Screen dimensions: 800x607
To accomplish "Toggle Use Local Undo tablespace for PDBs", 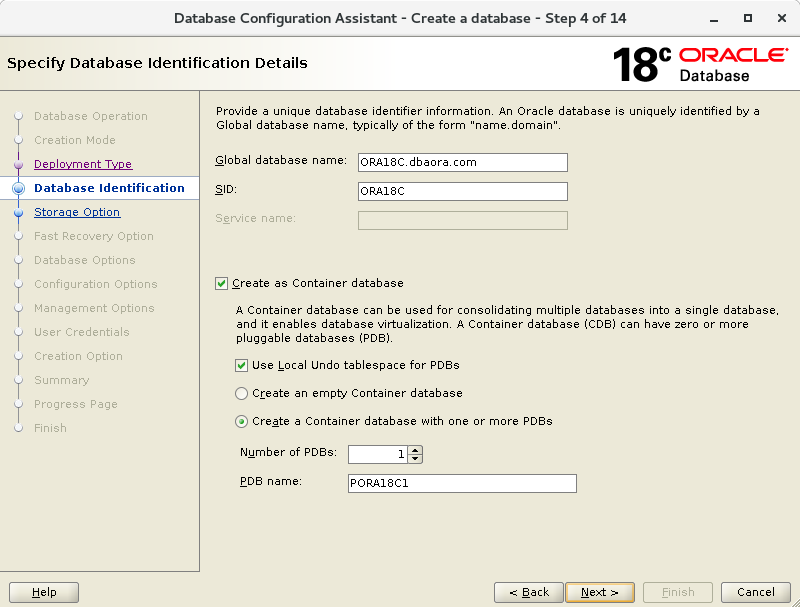I will click(x=241, y=365).
